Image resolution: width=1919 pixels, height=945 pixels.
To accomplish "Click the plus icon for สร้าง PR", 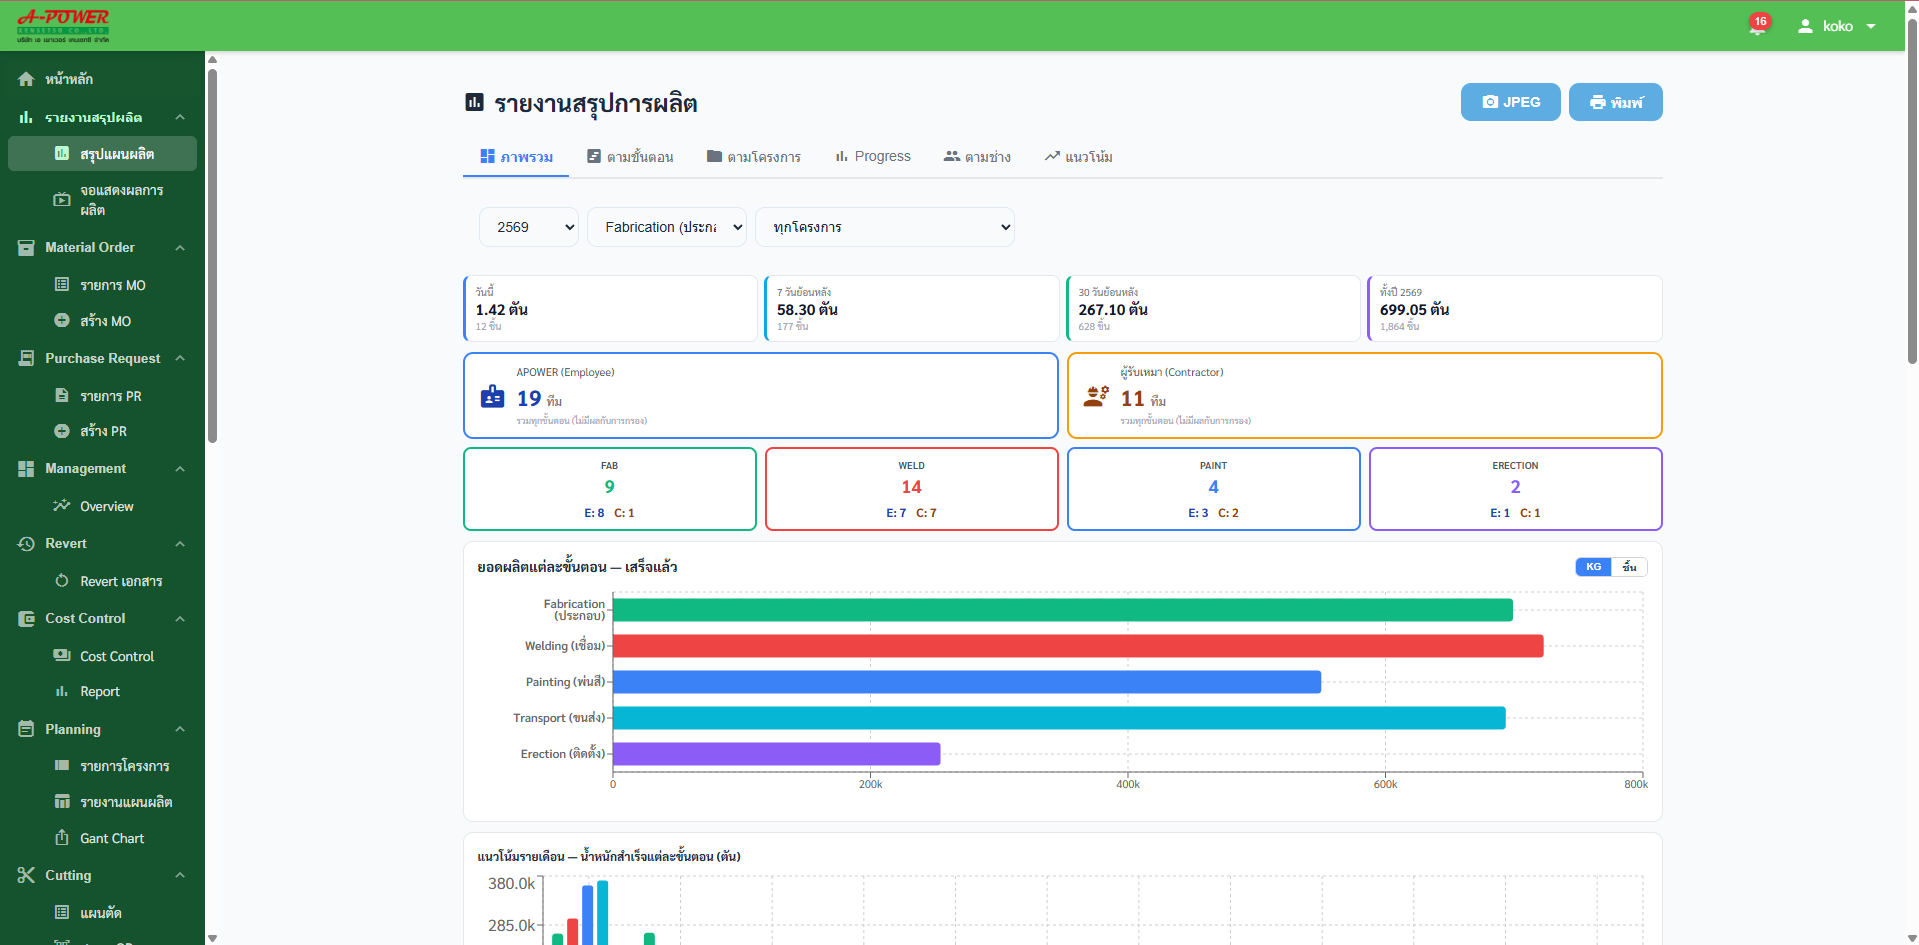I will 62,431.
